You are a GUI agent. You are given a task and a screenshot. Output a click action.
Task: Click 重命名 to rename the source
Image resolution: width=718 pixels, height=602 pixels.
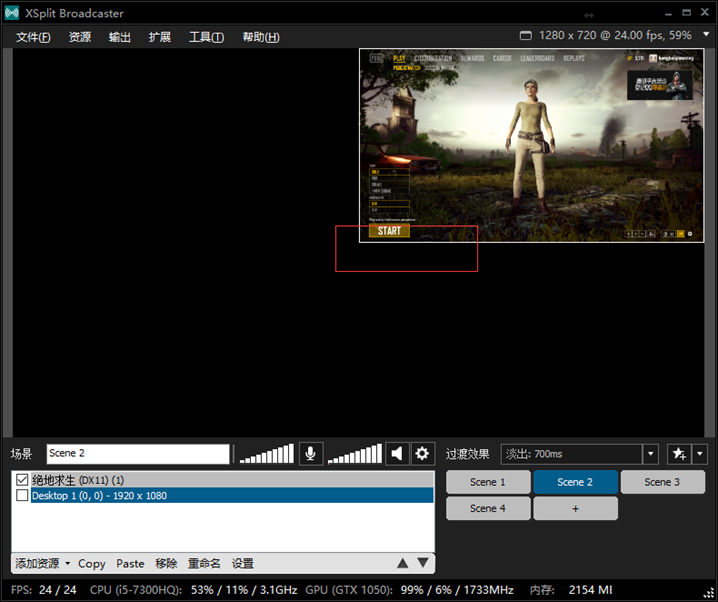[204, 564]
